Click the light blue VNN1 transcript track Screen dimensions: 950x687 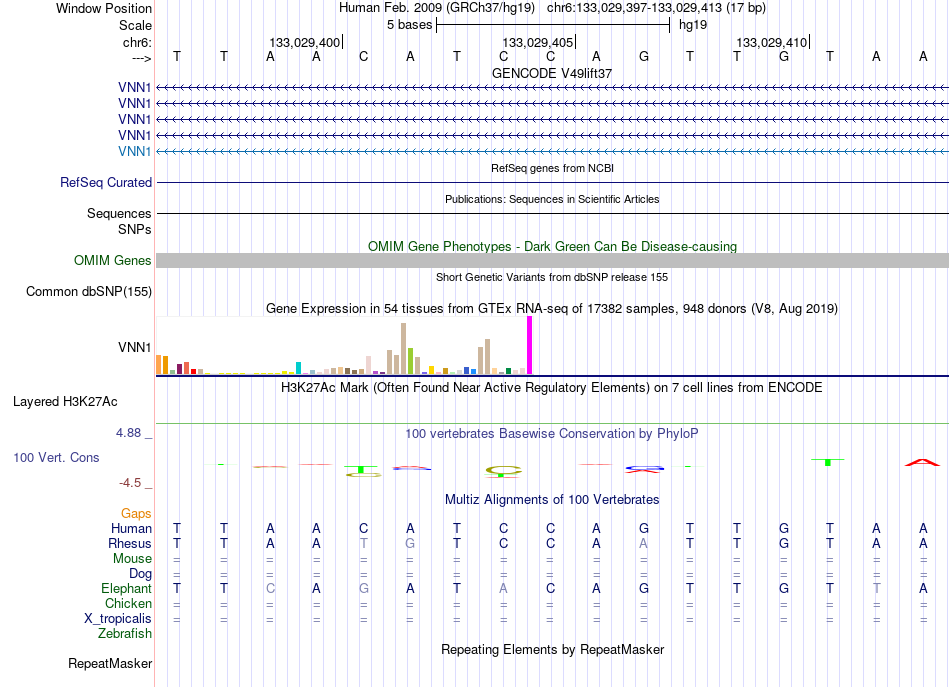552,151
